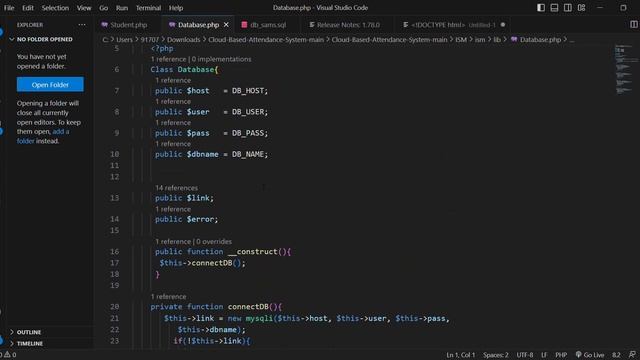Viewport: 640px width, 360px height.
Task: Open Go menu
Action: pyautogui.click(x=104, y=8)
